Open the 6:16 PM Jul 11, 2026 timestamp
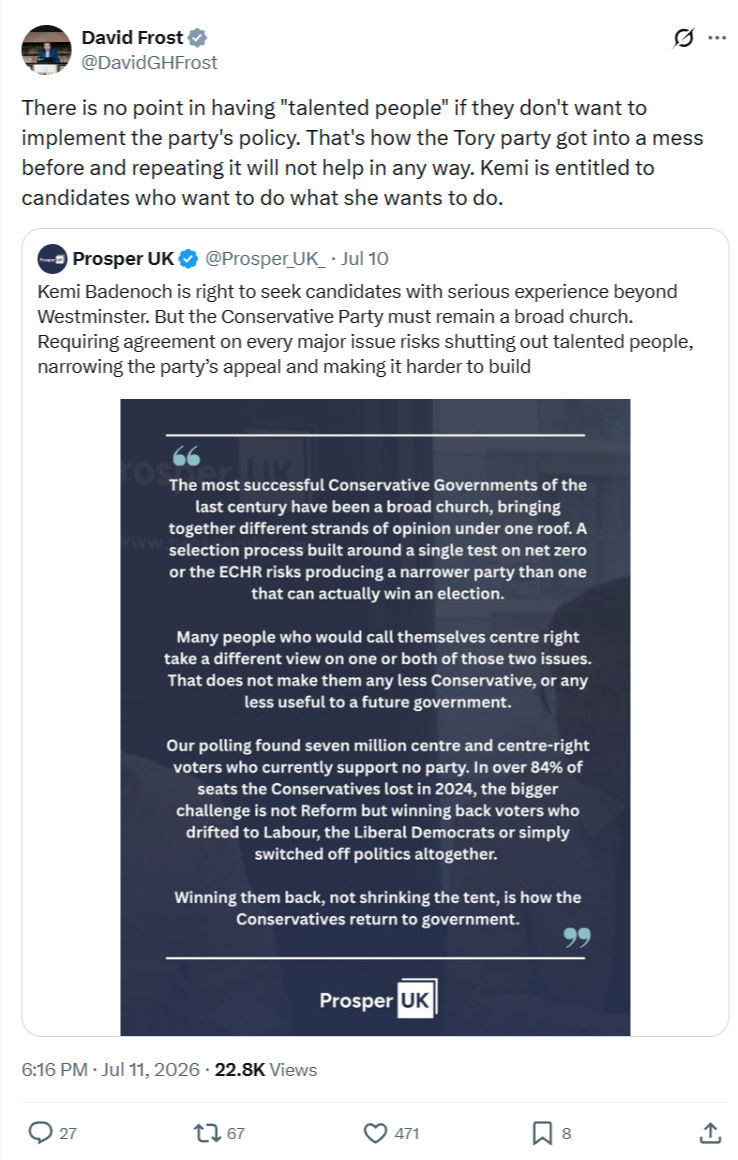The height and width of the screenshot is (1160, 738). pos(110,1069)
